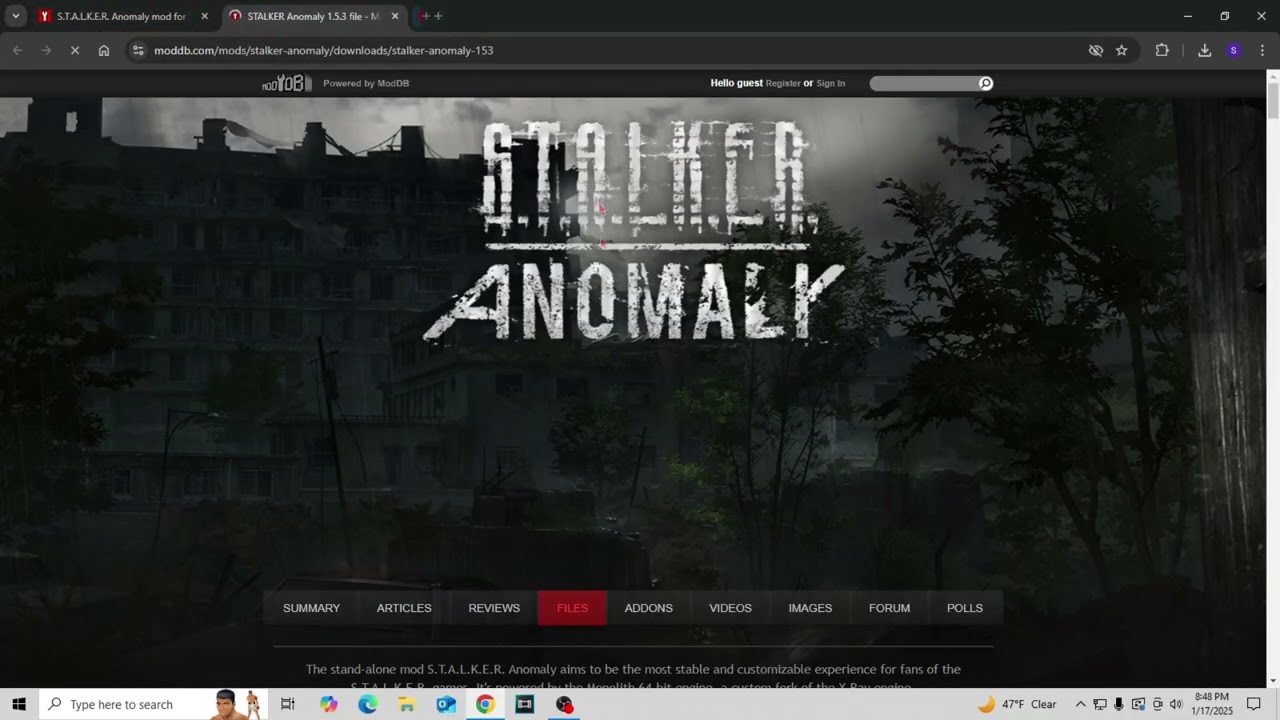Click the Powered by ModDB text
Viewport: 1280px width, 720px height.
click(x=366, y=83)
